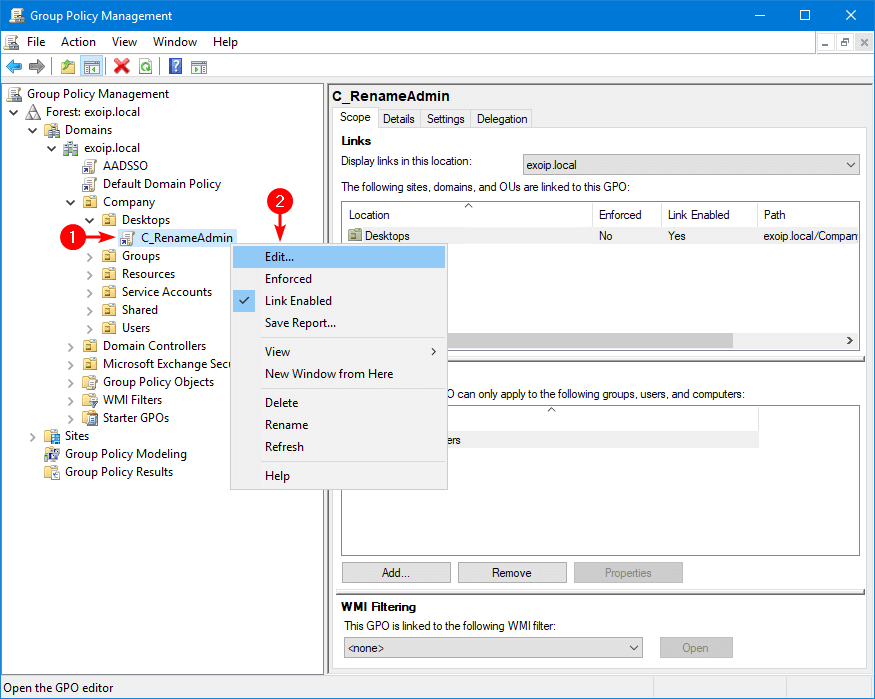This screenshot has width=875, height=699.
Task: Click the Add... button
Action: click(x=395, y=573)
